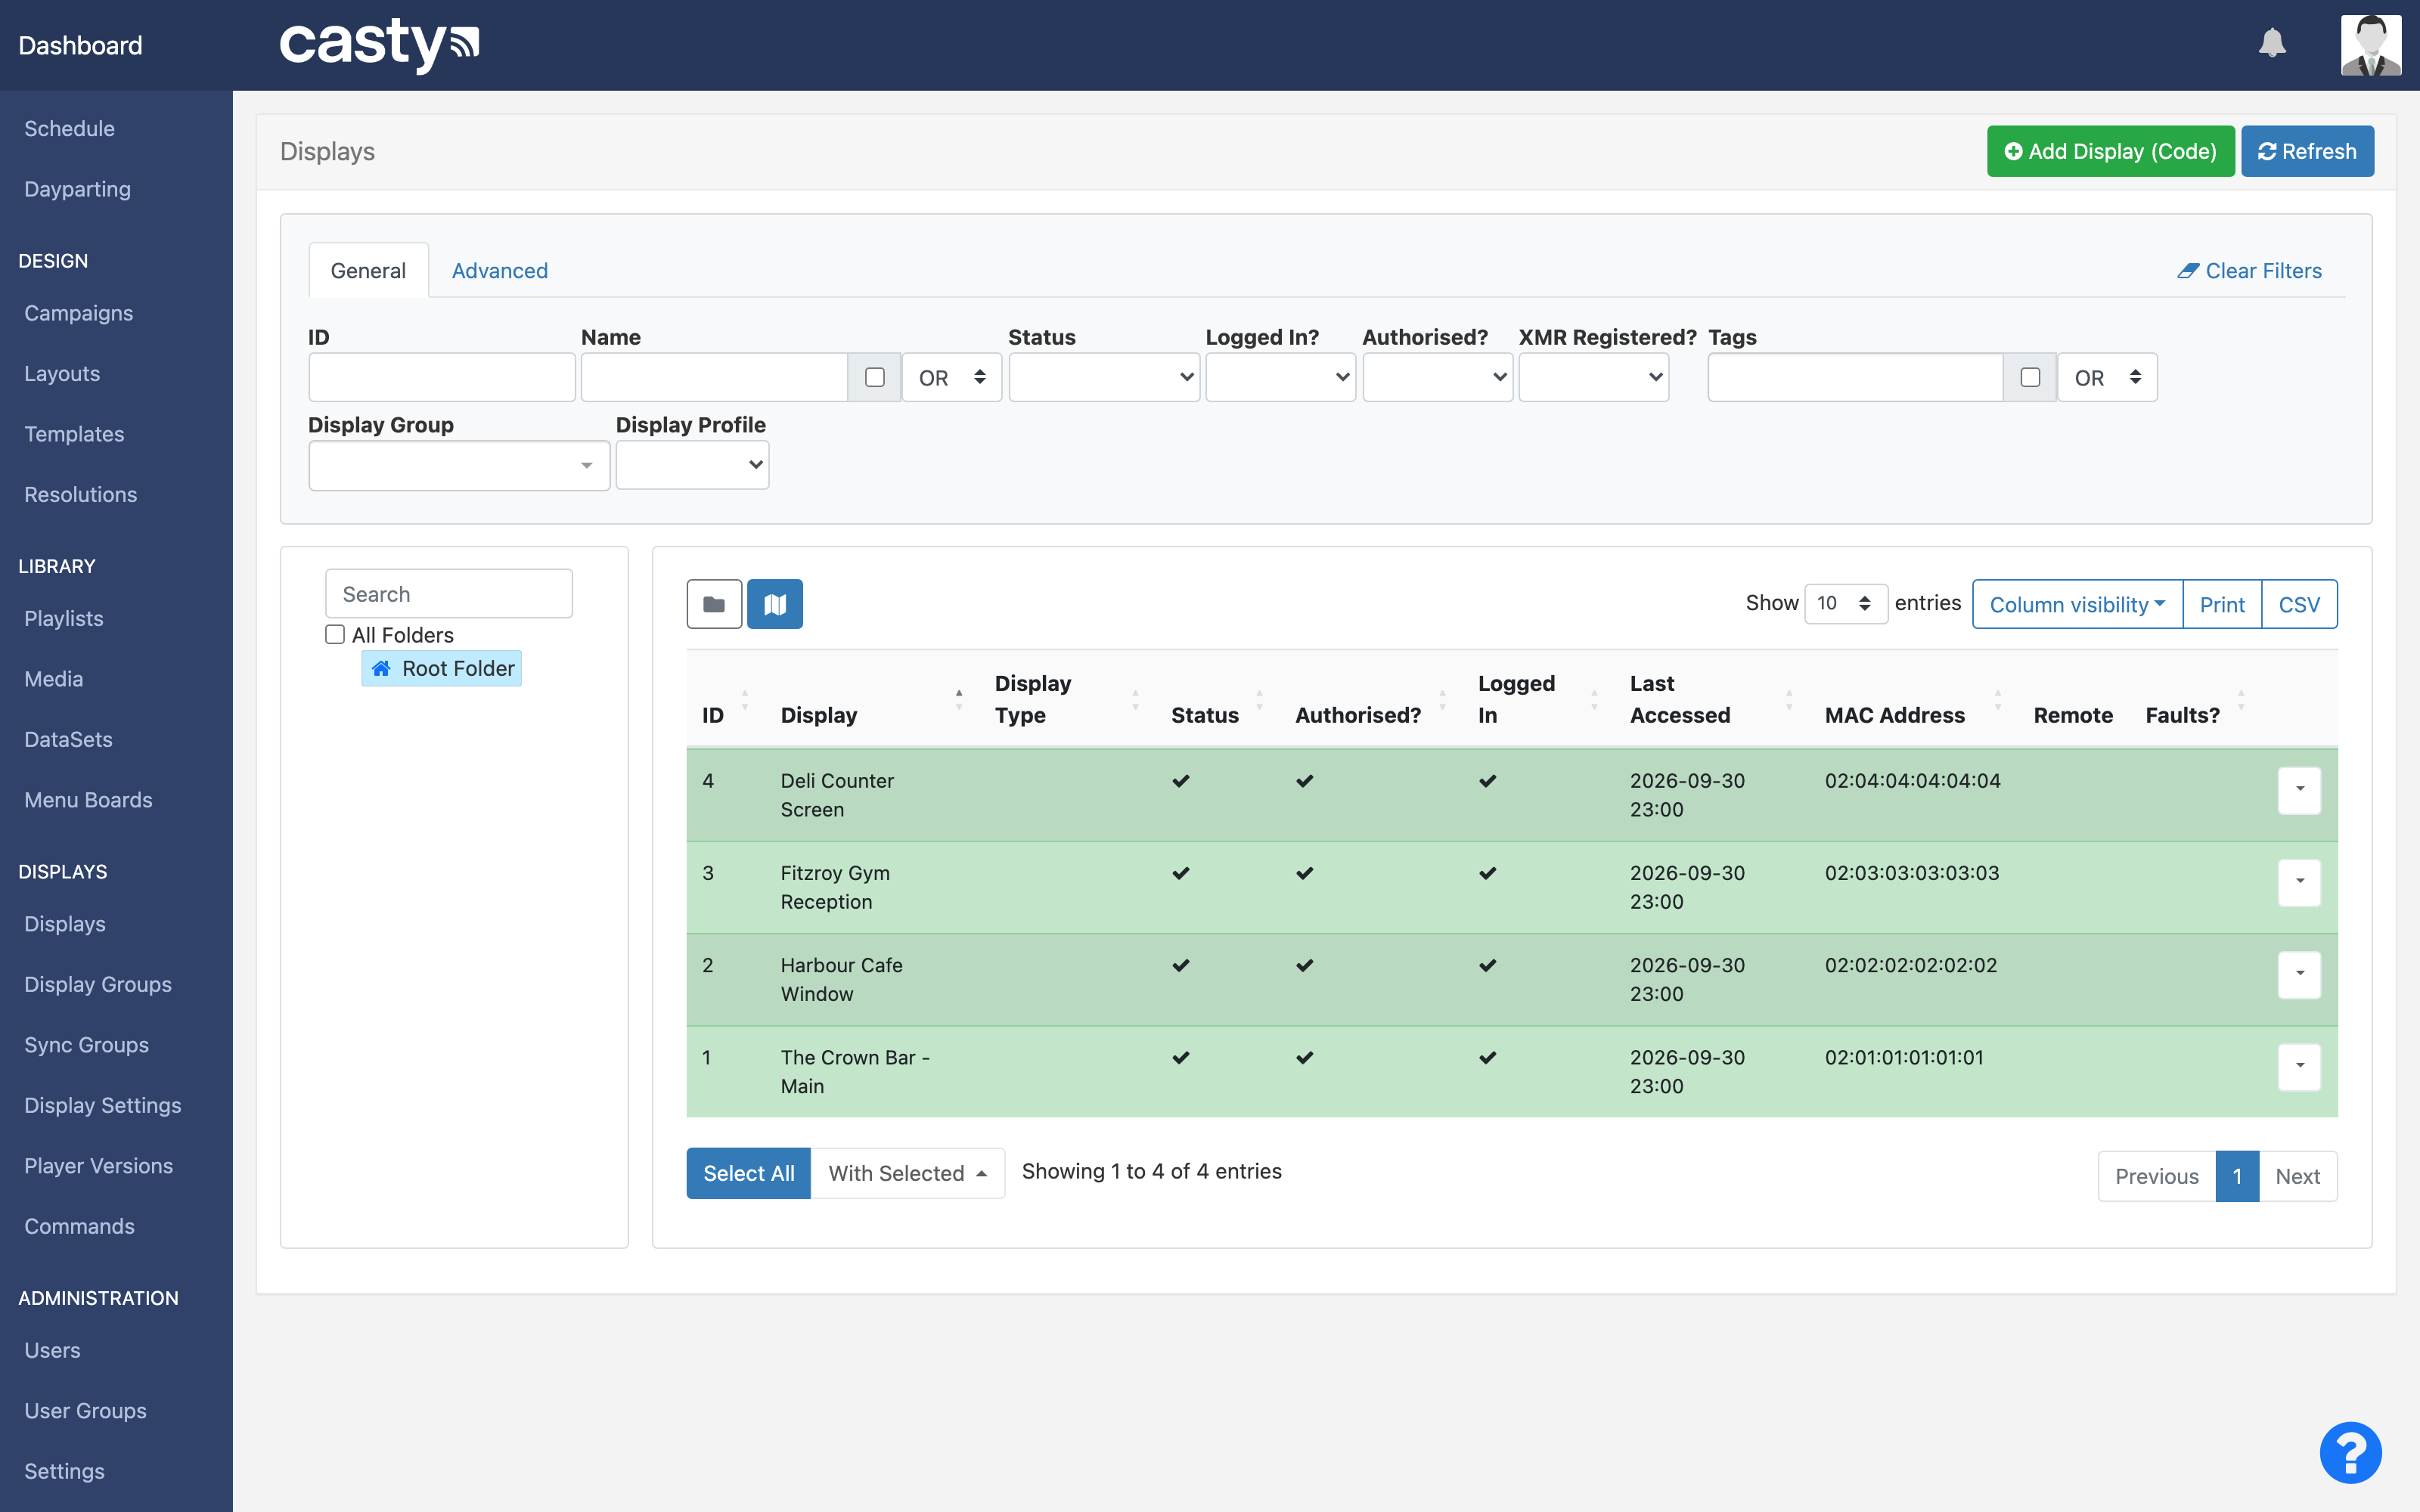Click the Select All button
2420x1512 pixels.
tap(748, 1173)
